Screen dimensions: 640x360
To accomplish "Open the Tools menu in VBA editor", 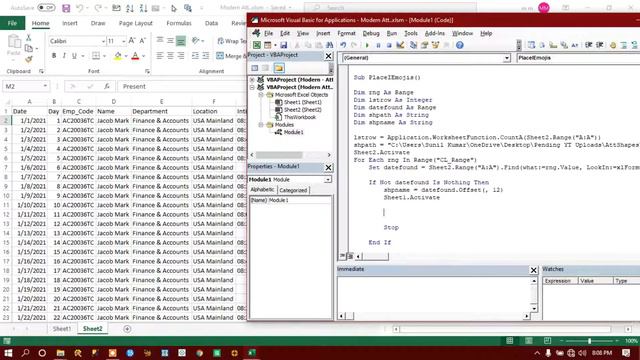I will 411,33.
